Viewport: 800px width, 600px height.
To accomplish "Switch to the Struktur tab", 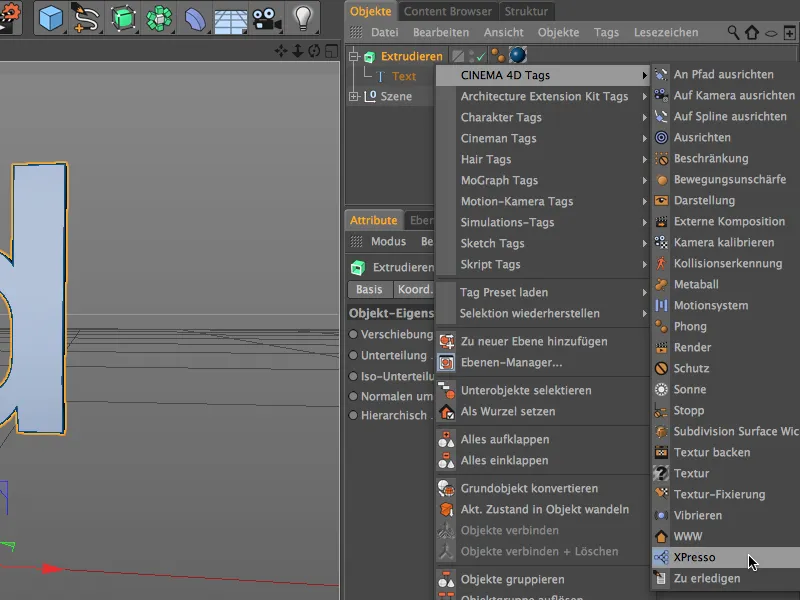I will tap(526, 11).
